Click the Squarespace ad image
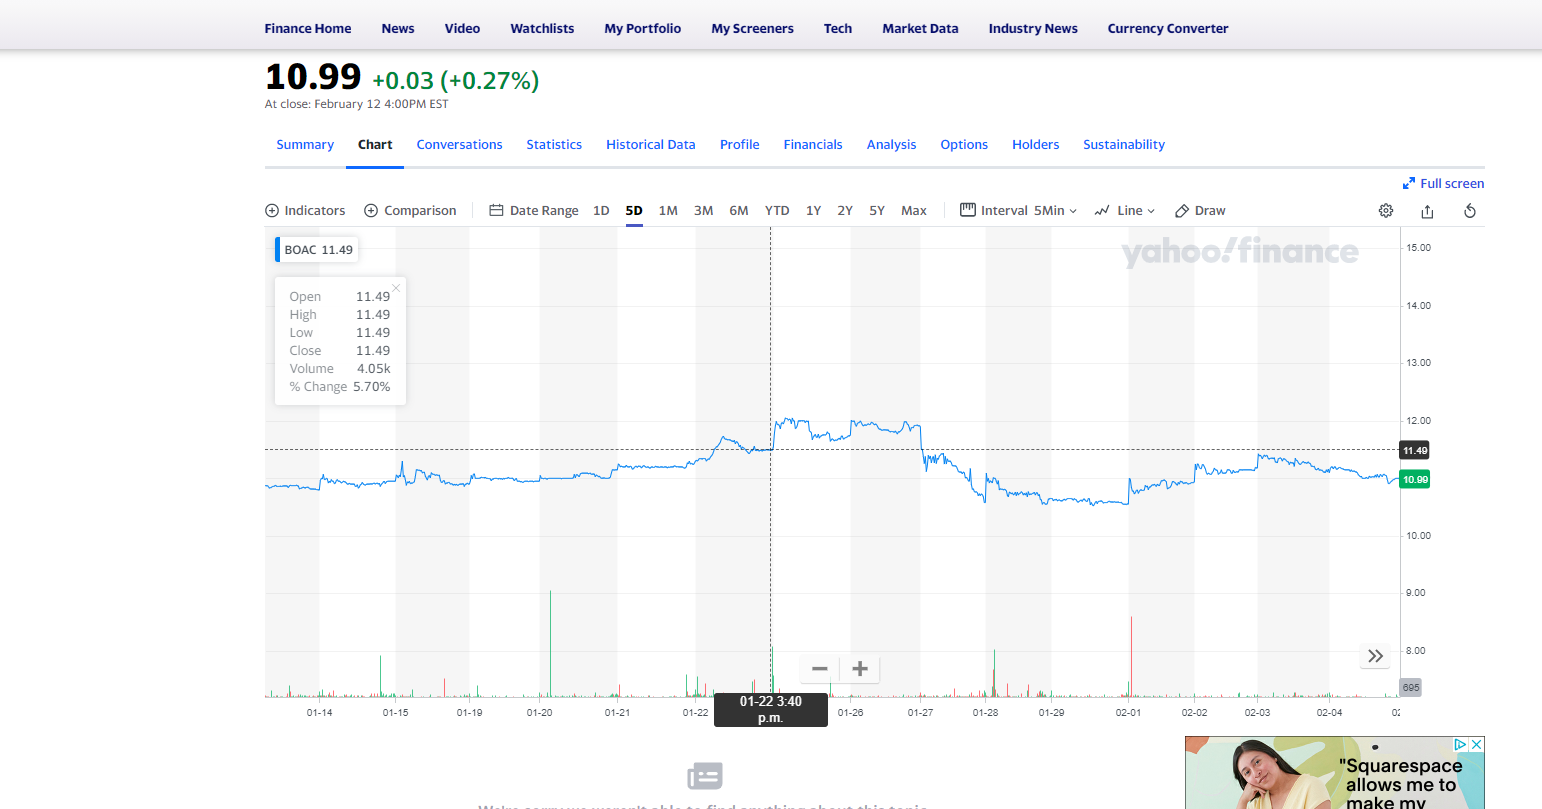The image size is (1542, 809). click(1335, 773)
